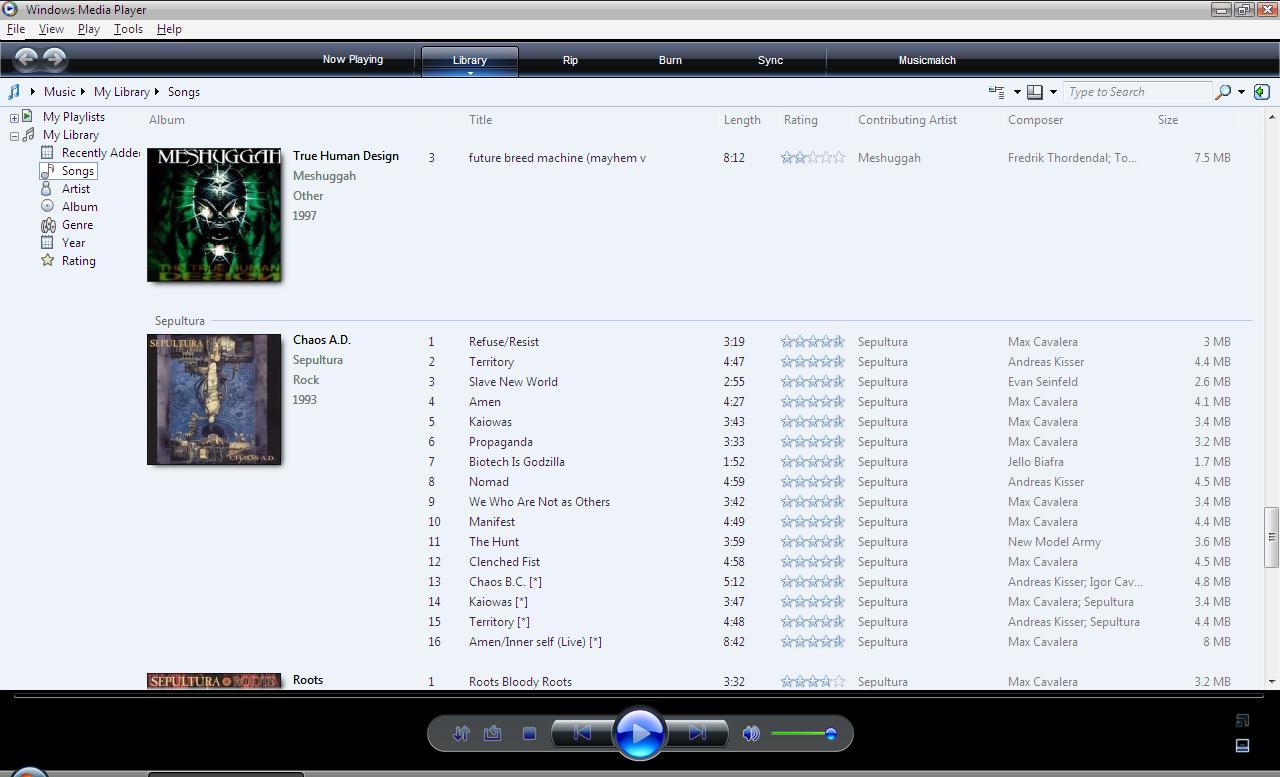Open the Musicmatch tab

[x=927, y=60]
